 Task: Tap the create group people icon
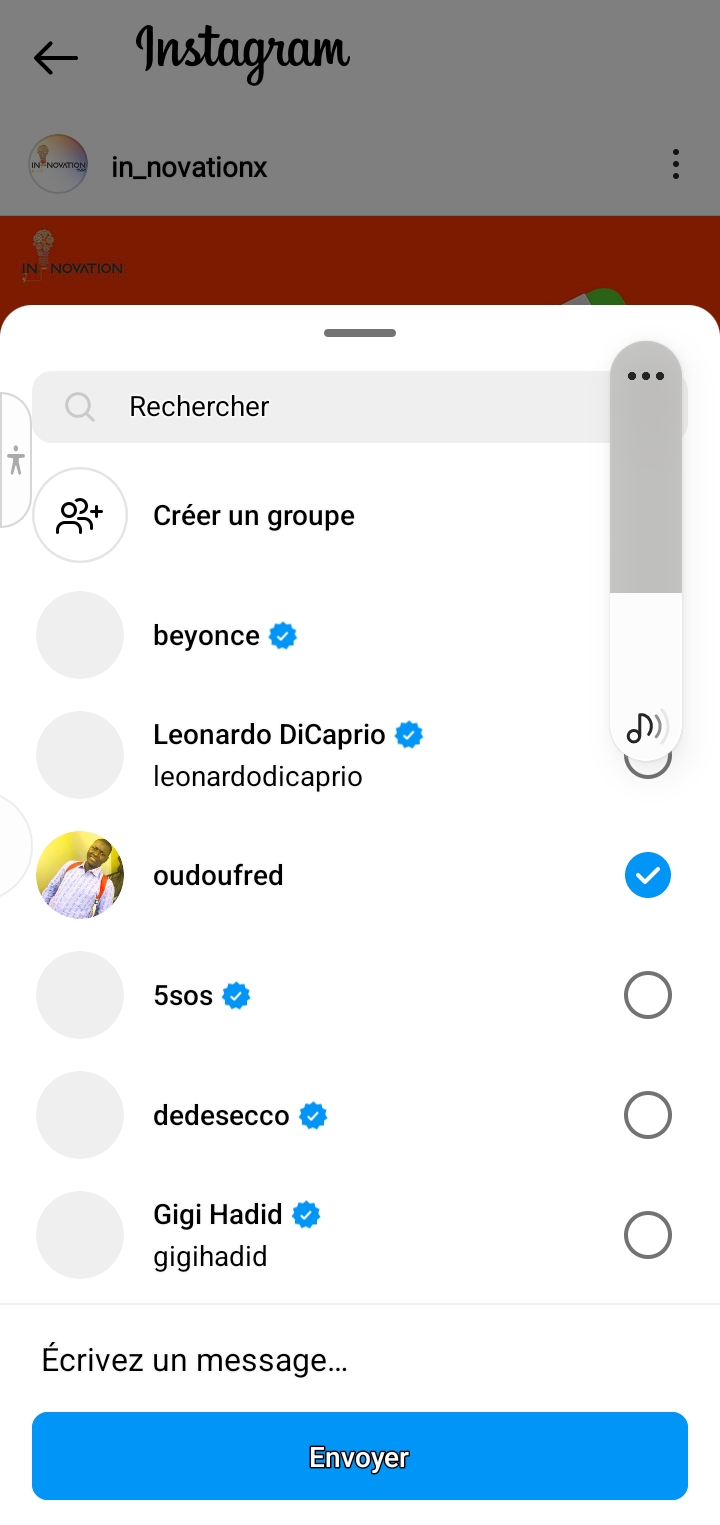(x=80, y=516)
